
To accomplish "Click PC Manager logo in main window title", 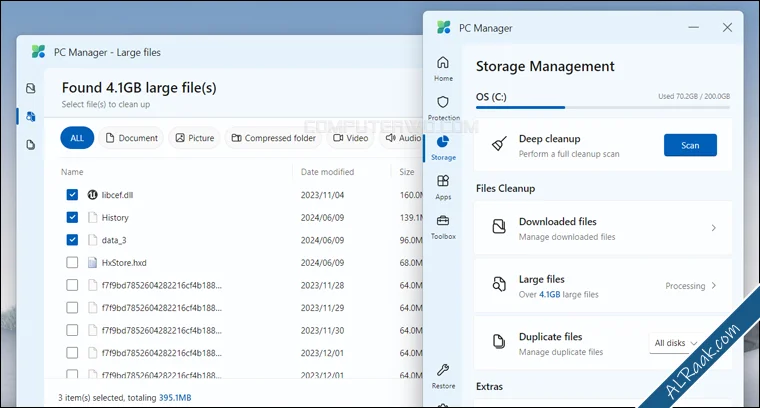I will [443, 27].
